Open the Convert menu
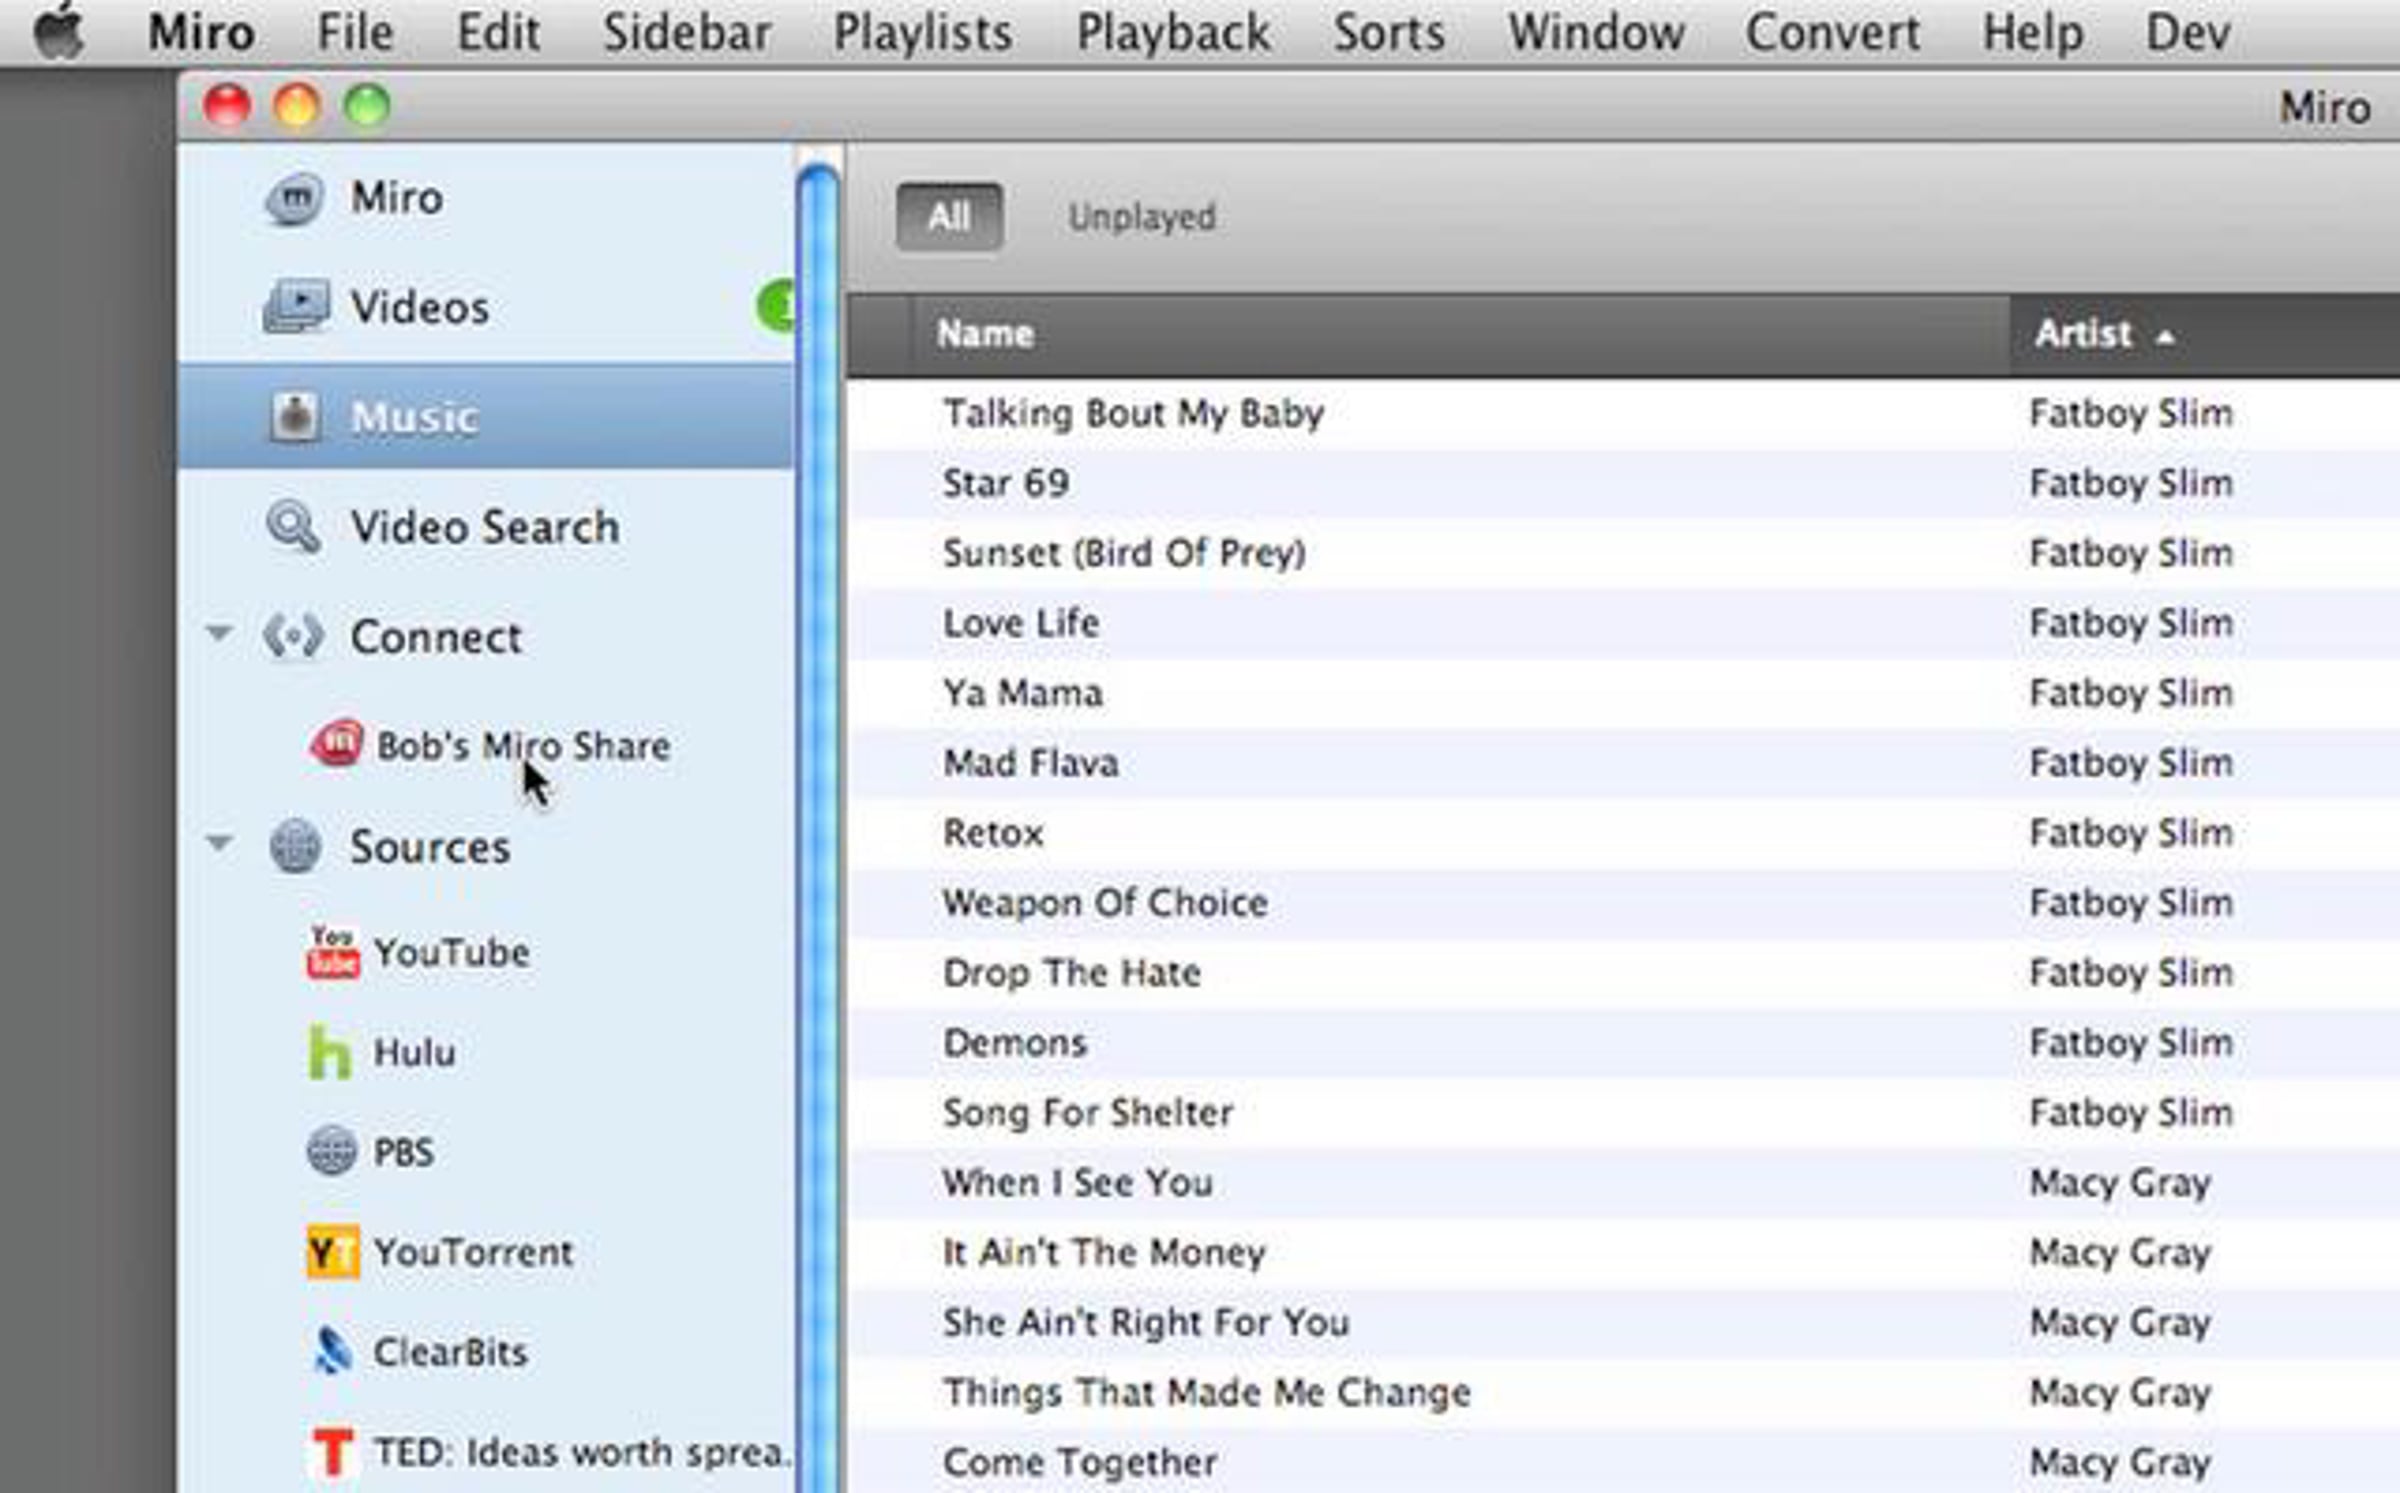2400x1493 pixels. [x=1833, y=32]
